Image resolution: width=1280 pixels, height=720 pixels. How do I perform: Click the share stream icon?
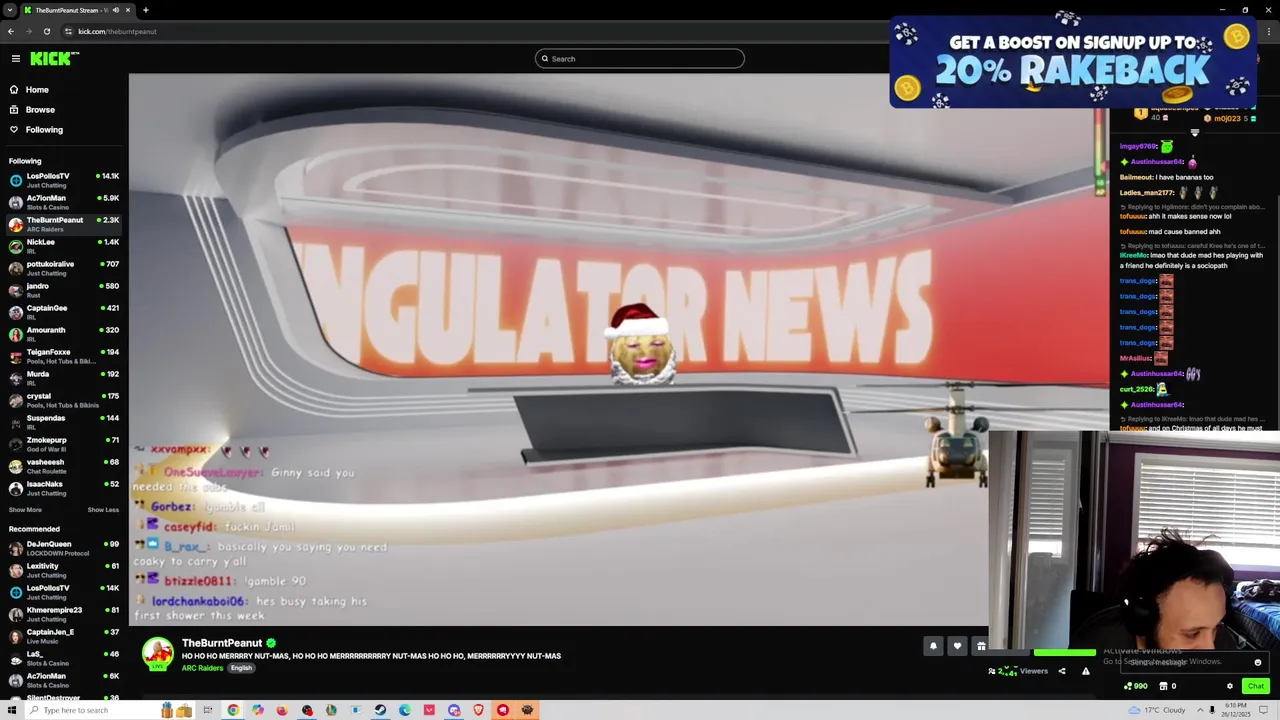pos(1062,671)
